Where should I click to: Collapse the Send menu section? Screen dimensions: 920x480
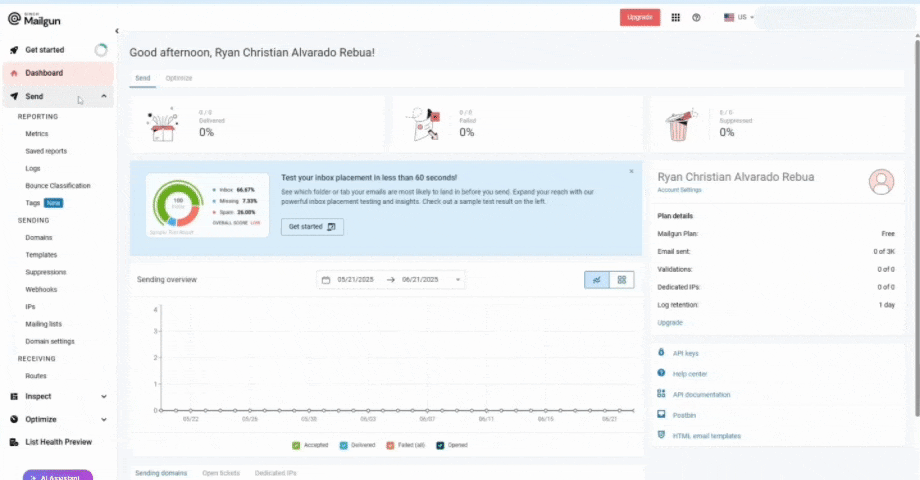tap(104, 96)
